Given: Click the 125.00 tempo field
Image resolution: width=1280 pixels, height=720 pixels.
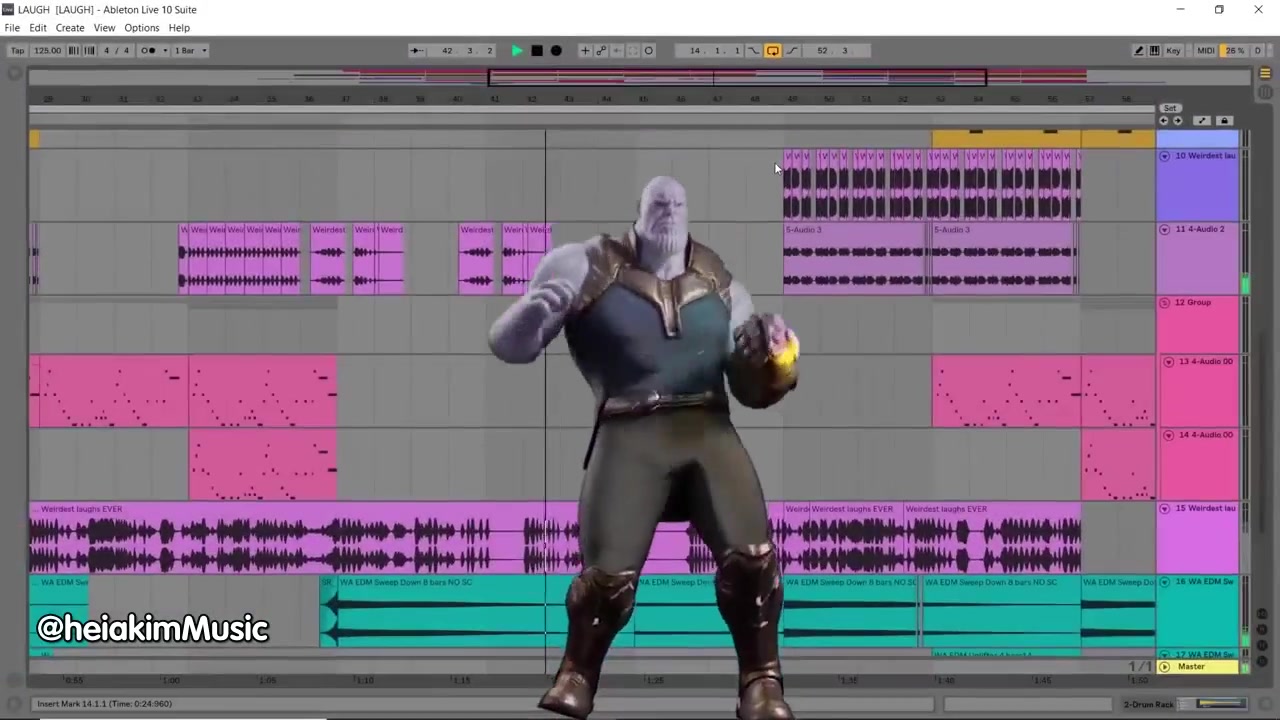Looking at the screenshot, I should point(47,51).
